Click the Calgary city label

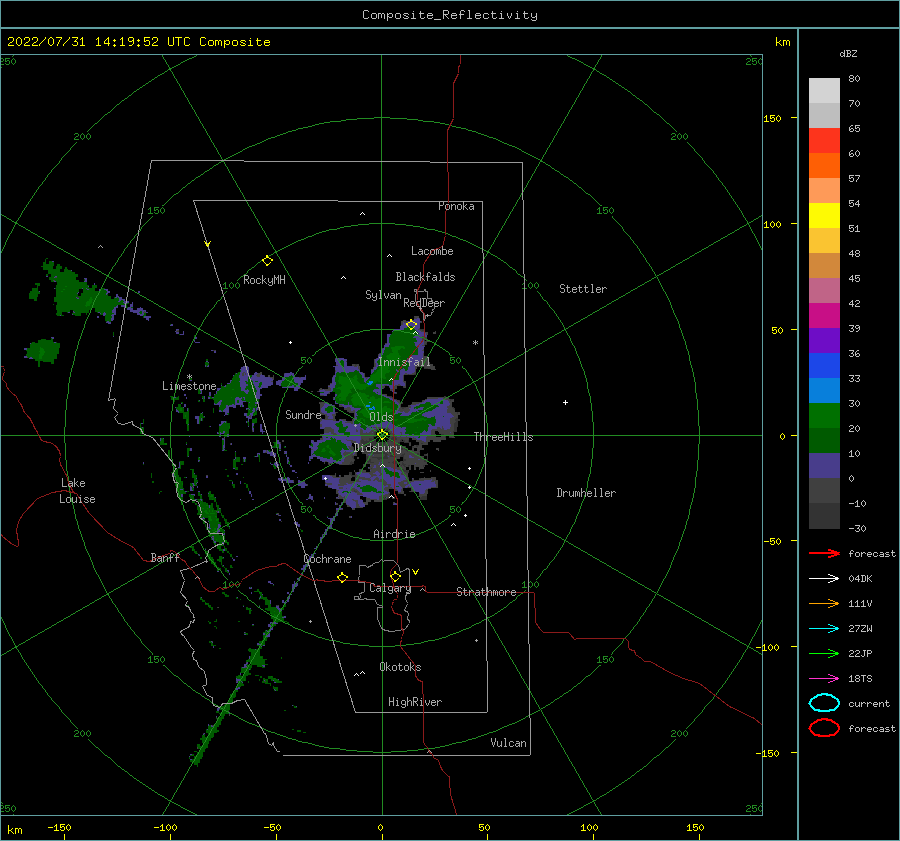coord(390,588)
